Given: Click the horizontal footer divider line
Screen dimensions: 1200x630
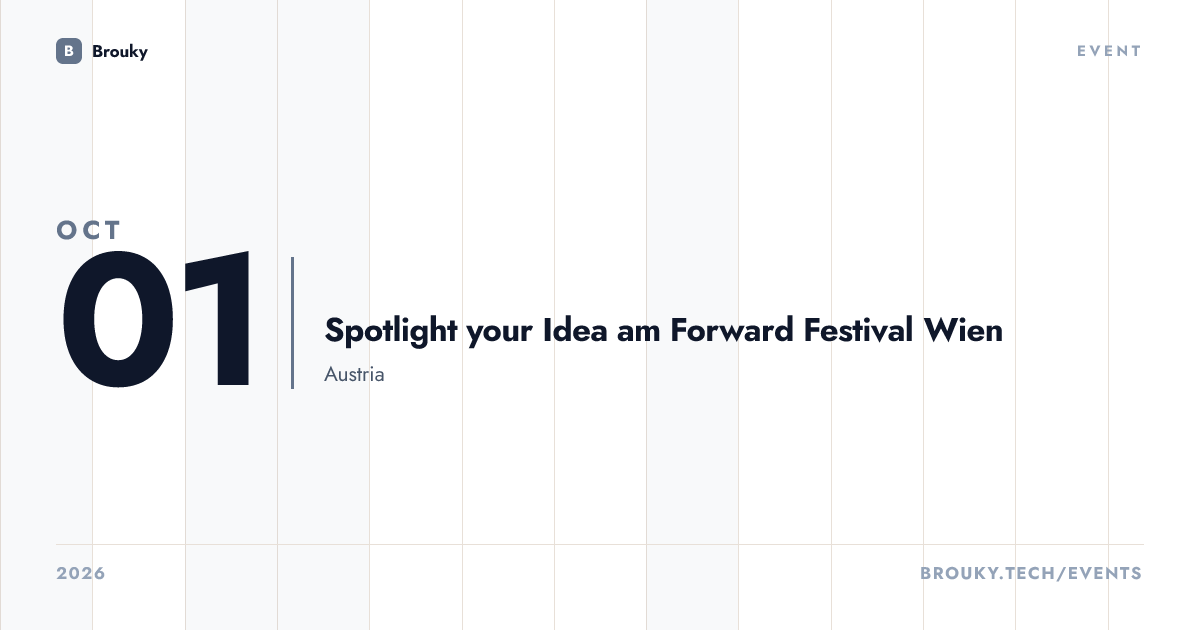Looking at the screenshot, I should point(600,545).
